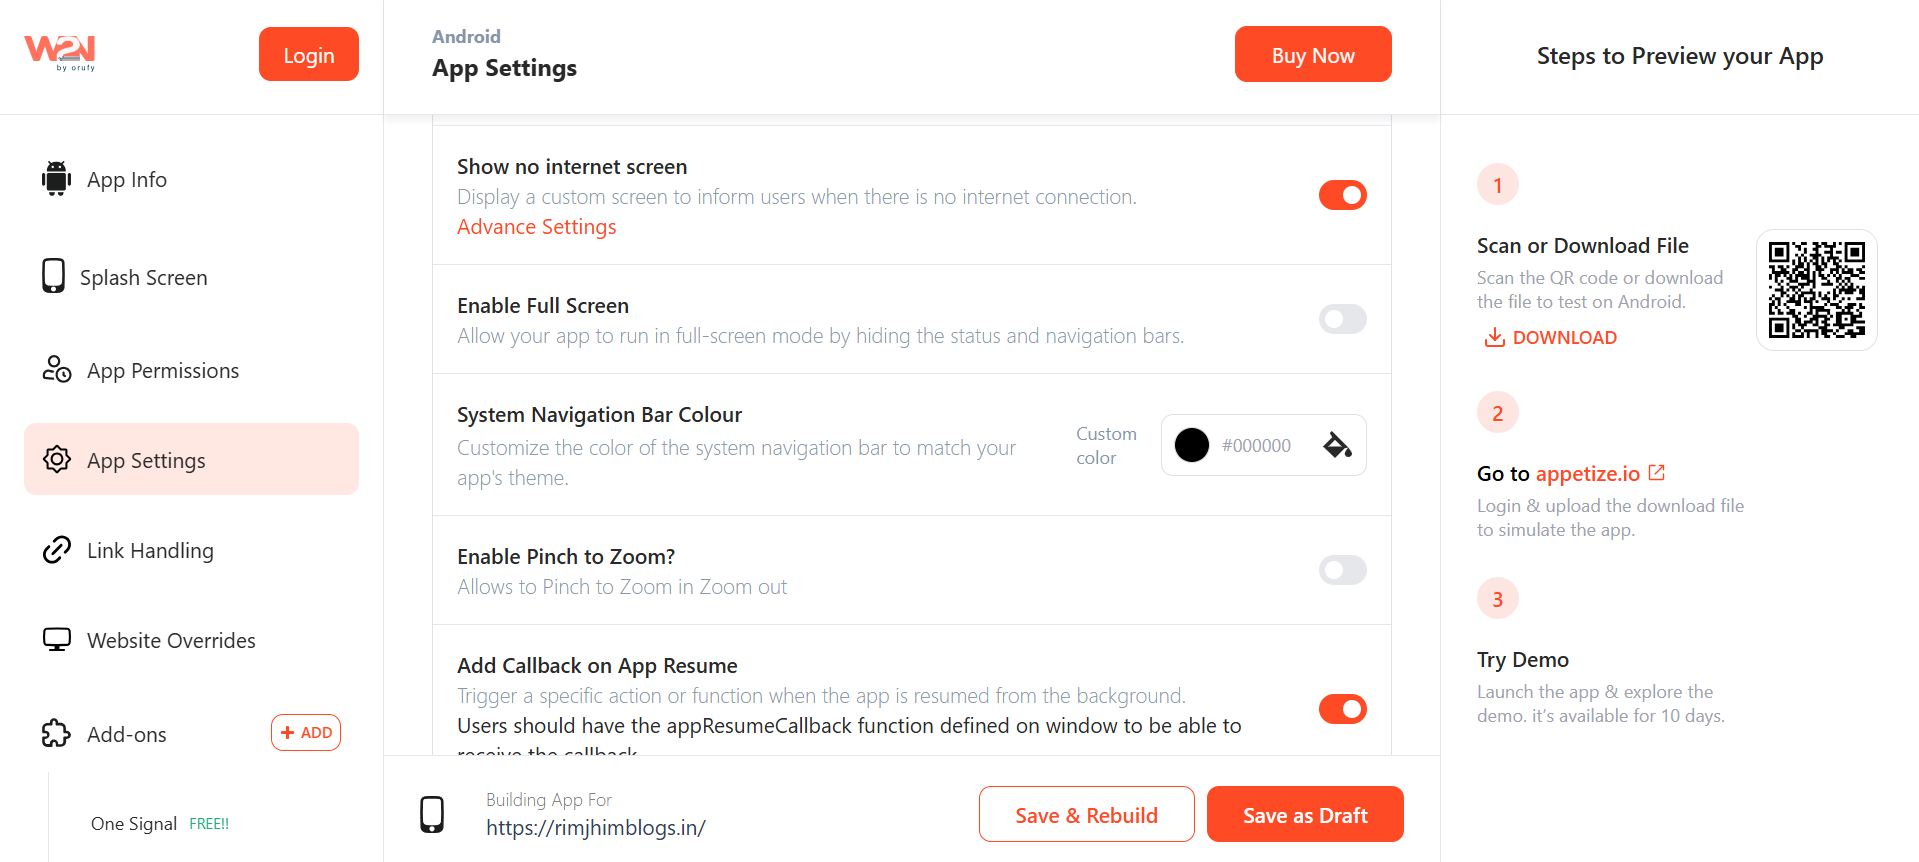The image size is (1919, 862).
Task: Open Advance Settings link
Action: click(536, 227)
